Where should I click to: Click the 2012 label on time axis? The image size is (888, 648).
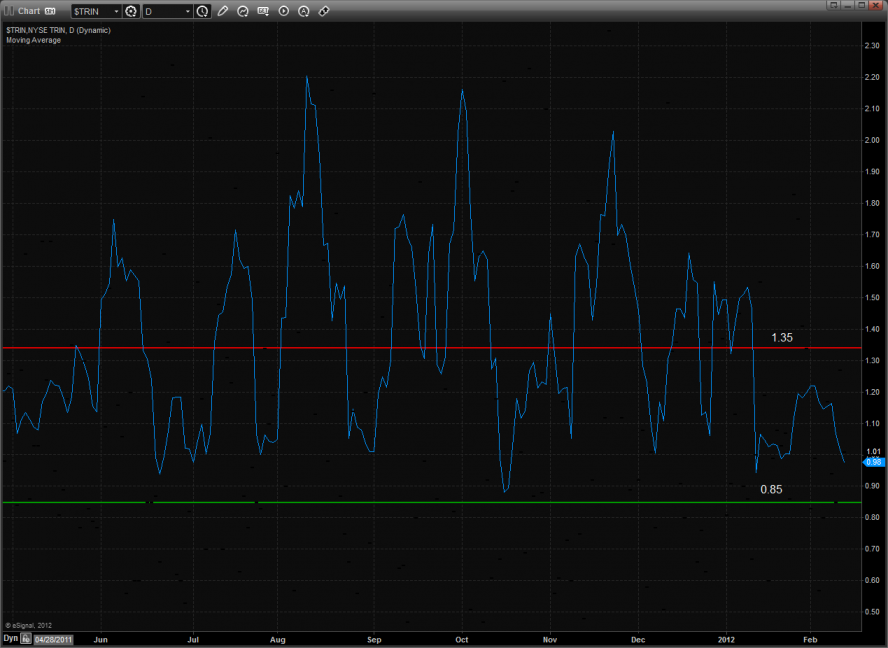coord(726,640)
